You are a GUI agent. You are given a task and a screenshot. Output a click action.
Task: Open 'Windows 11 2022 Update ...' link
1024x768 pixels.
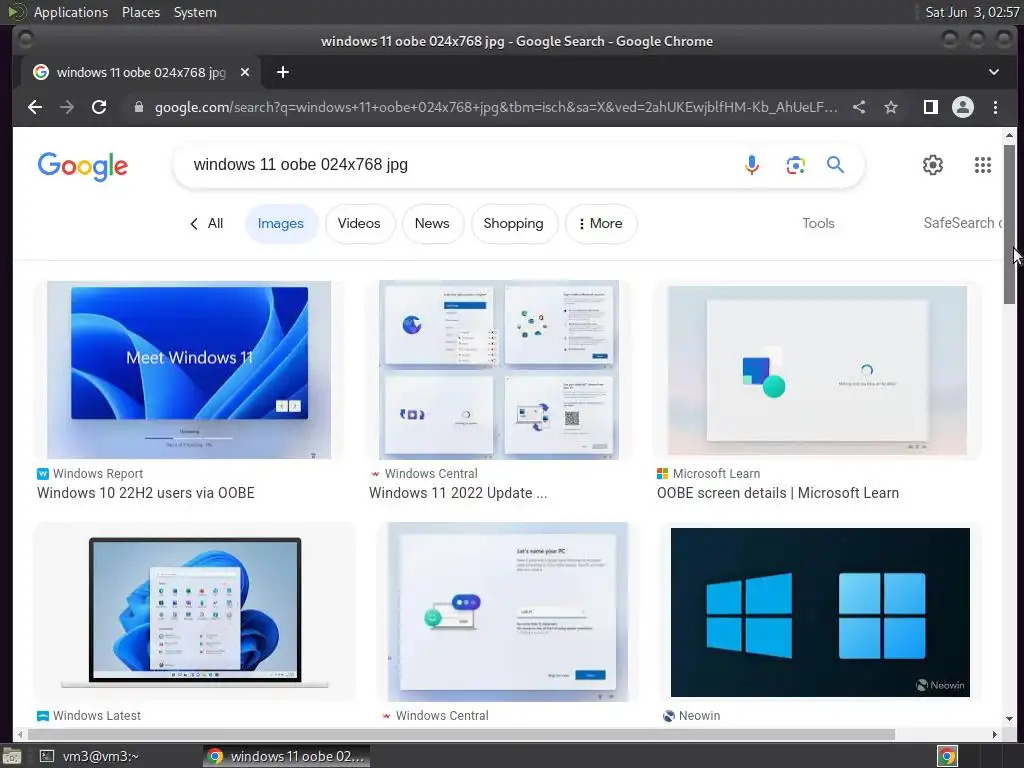pyautogui.click(x=458, y=493)
